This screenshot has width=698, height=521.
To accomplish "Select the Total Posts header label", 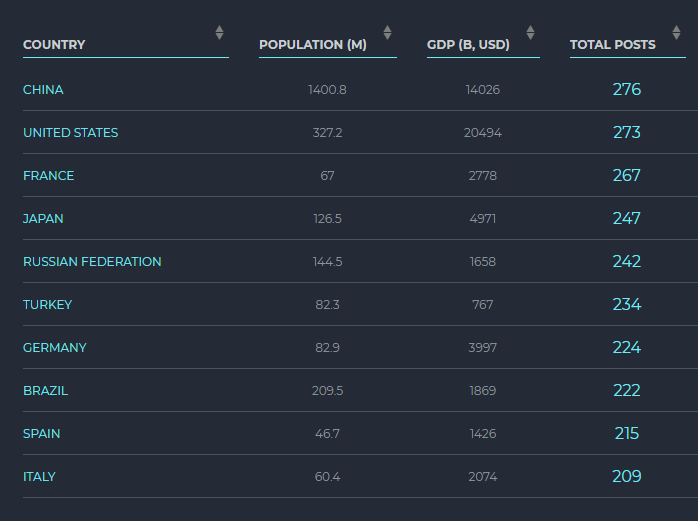I will point(613,45).
